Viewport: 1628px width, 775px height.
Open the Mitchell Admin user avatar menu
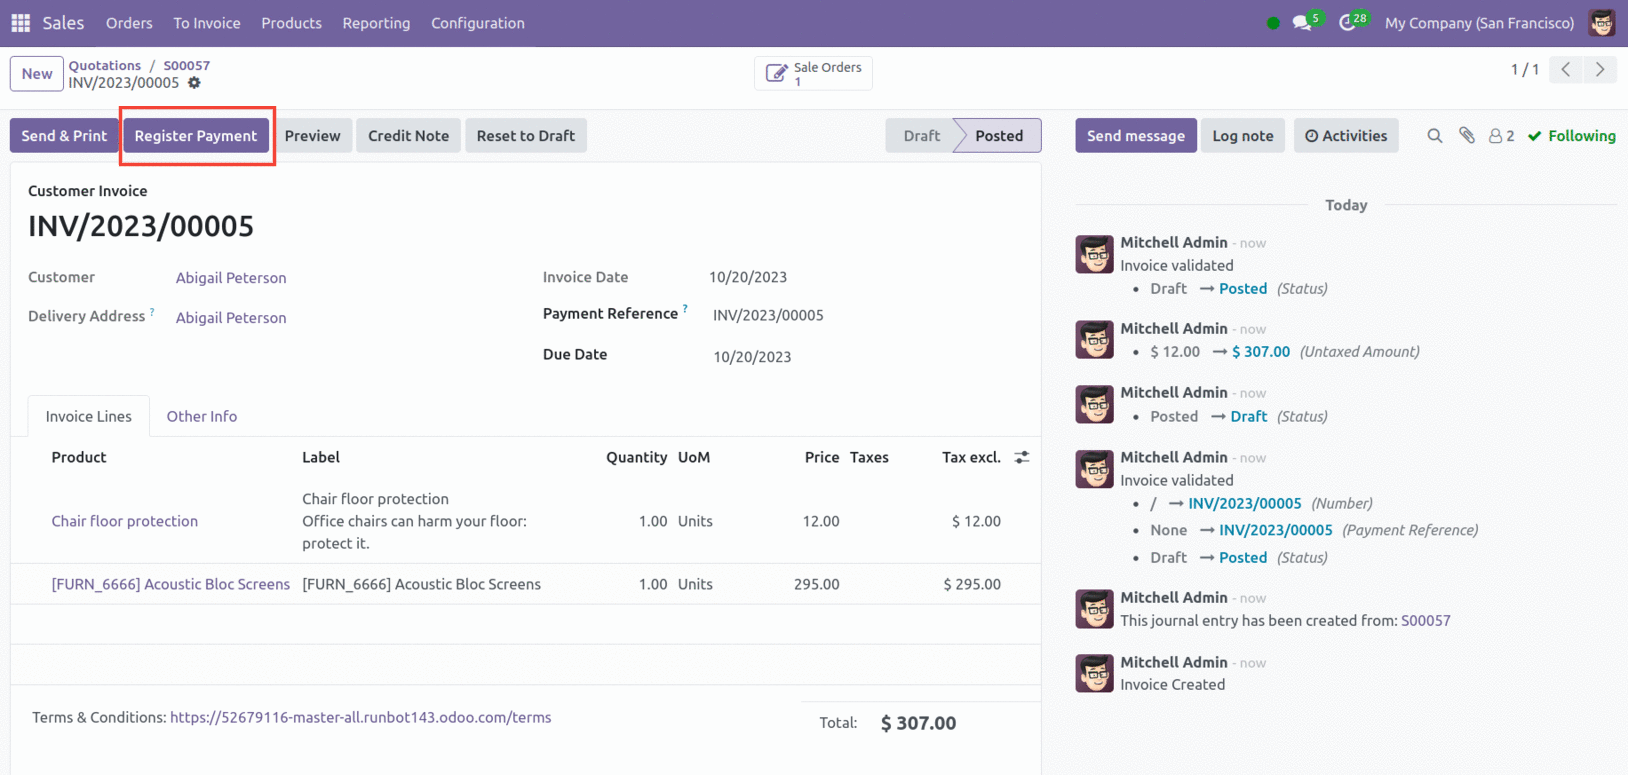point(1601,23)
